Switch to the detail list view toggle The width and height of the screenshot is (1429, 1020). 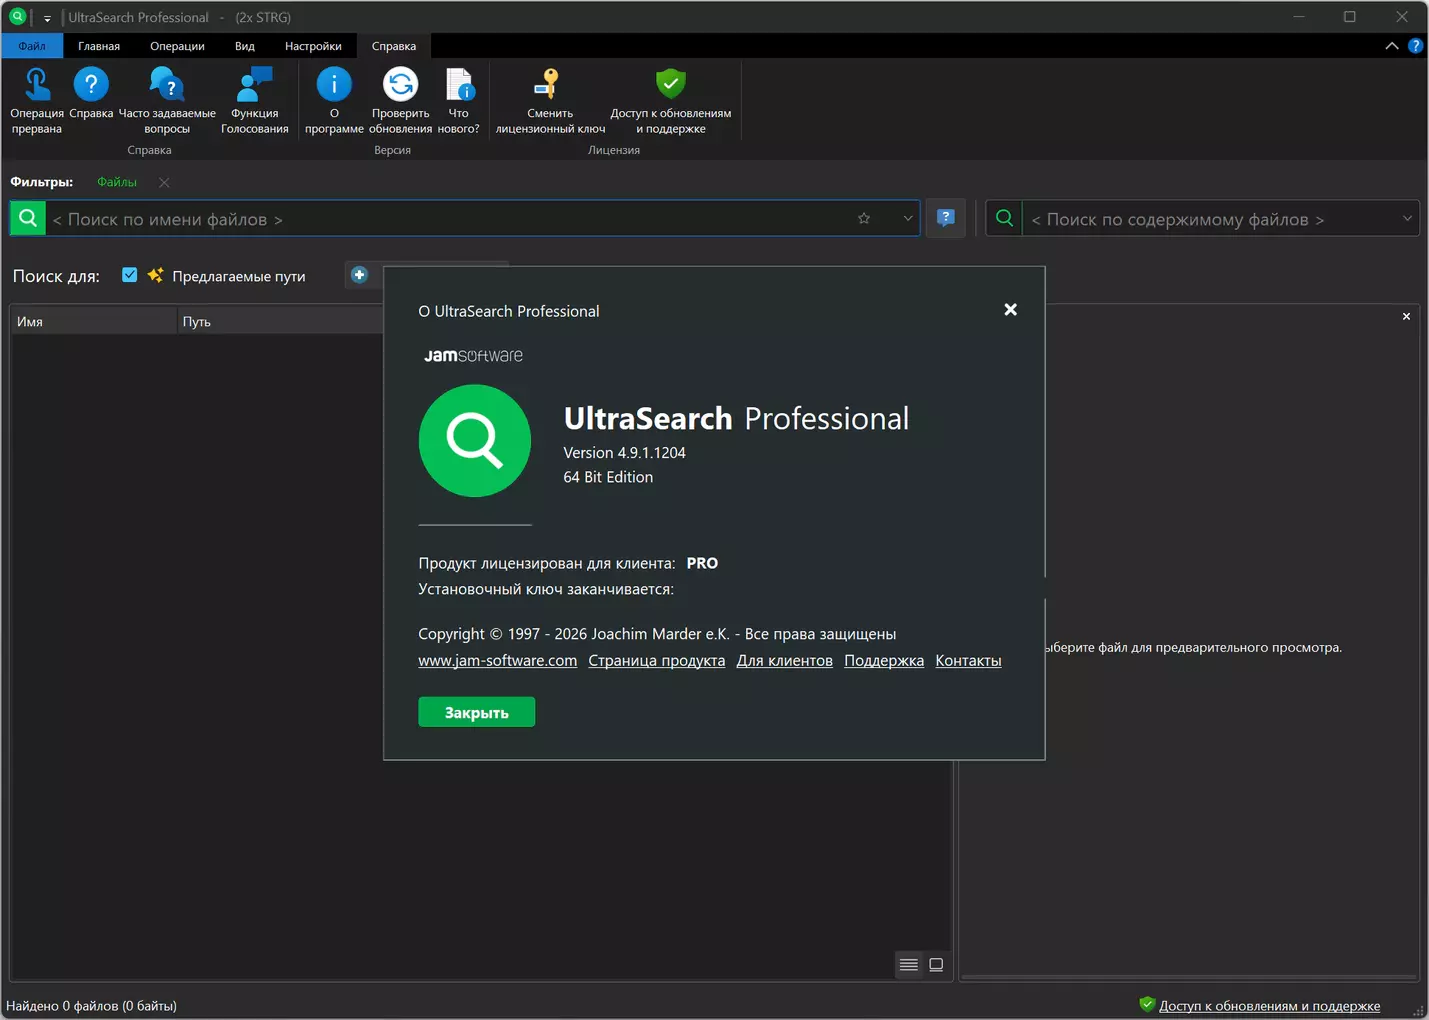coord(908,965)
